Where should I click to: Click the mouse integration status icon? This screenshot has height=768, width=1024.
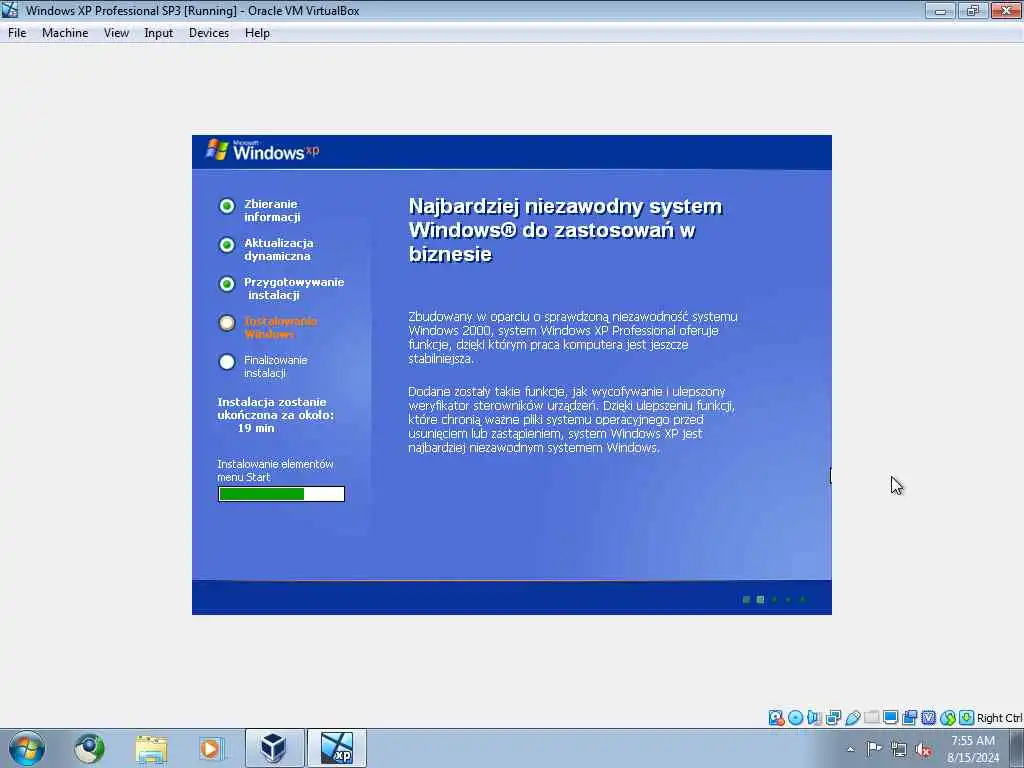click(948, 718)
